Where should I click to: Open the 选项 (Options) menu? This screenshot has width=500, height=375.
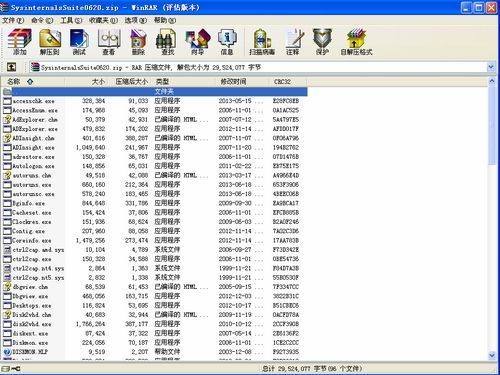(136, 20)
